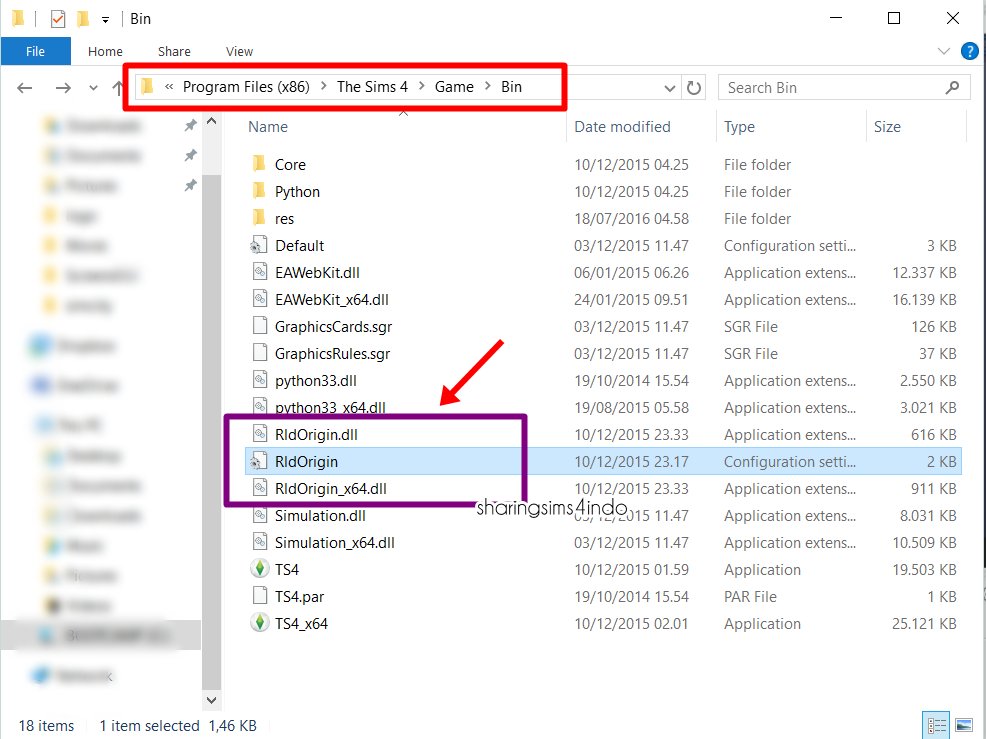Select the Simulation_x64.dll file icon
This screenshot has width=986, height=739.
coord(260,542)
